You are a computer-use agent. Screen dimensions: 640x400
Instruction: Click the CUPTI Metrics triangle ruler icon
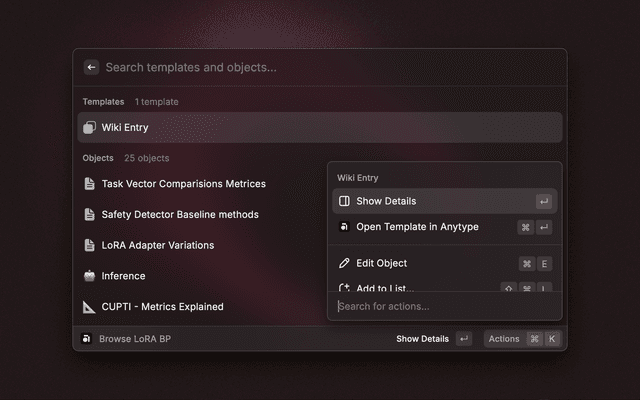89,307
